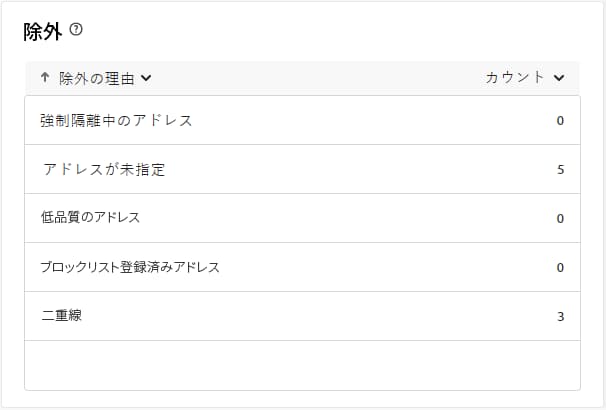606x410 pixels.
Task: Select the 二重線 row label
Action: (61, 315)
